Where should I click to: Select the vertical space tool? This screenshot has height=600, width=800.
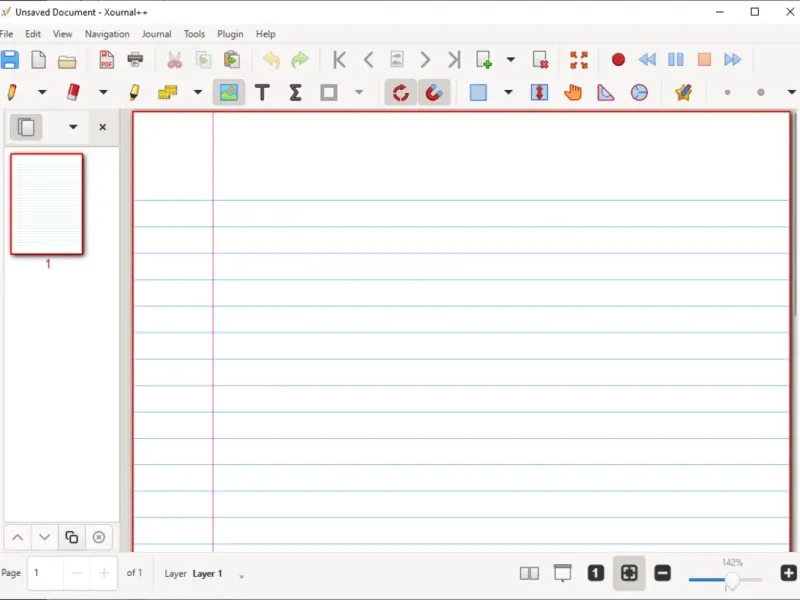[x=539, y=92]
